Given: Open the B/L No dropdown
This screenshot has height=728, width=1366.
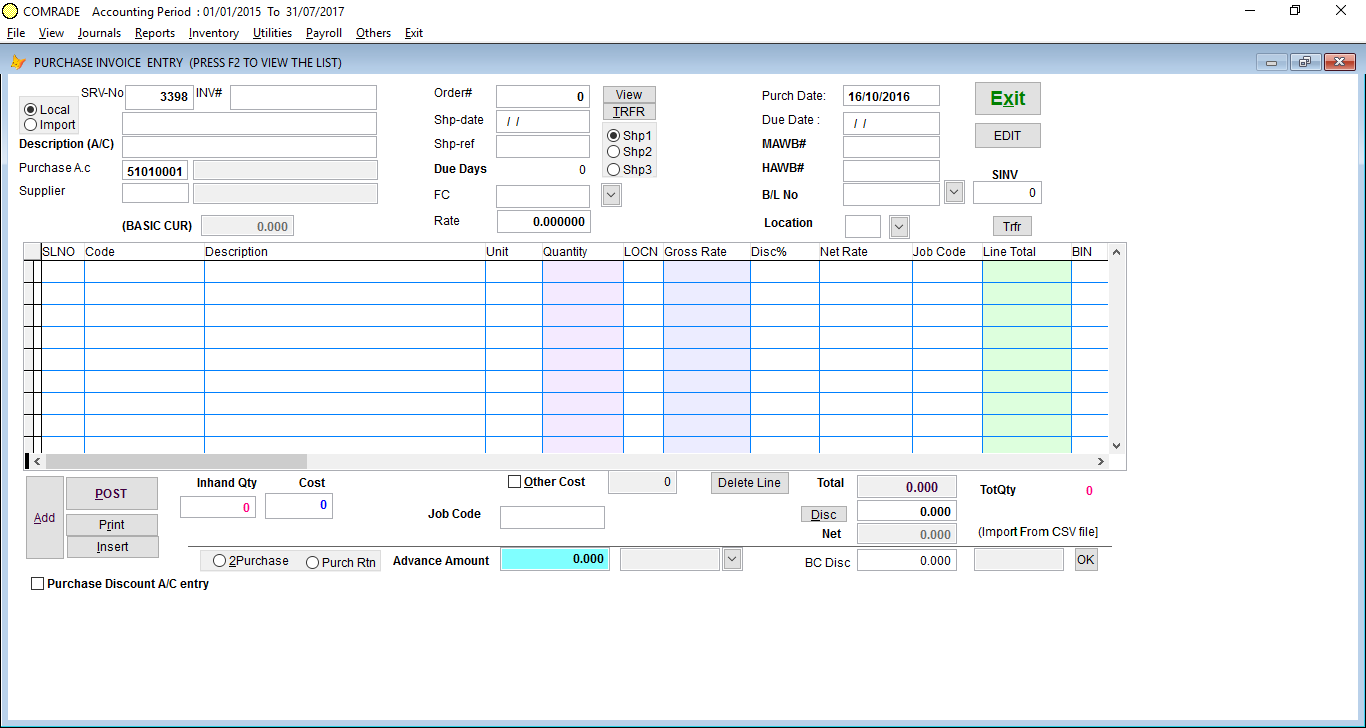Looking at the screenshot, I should click(953, 191).
